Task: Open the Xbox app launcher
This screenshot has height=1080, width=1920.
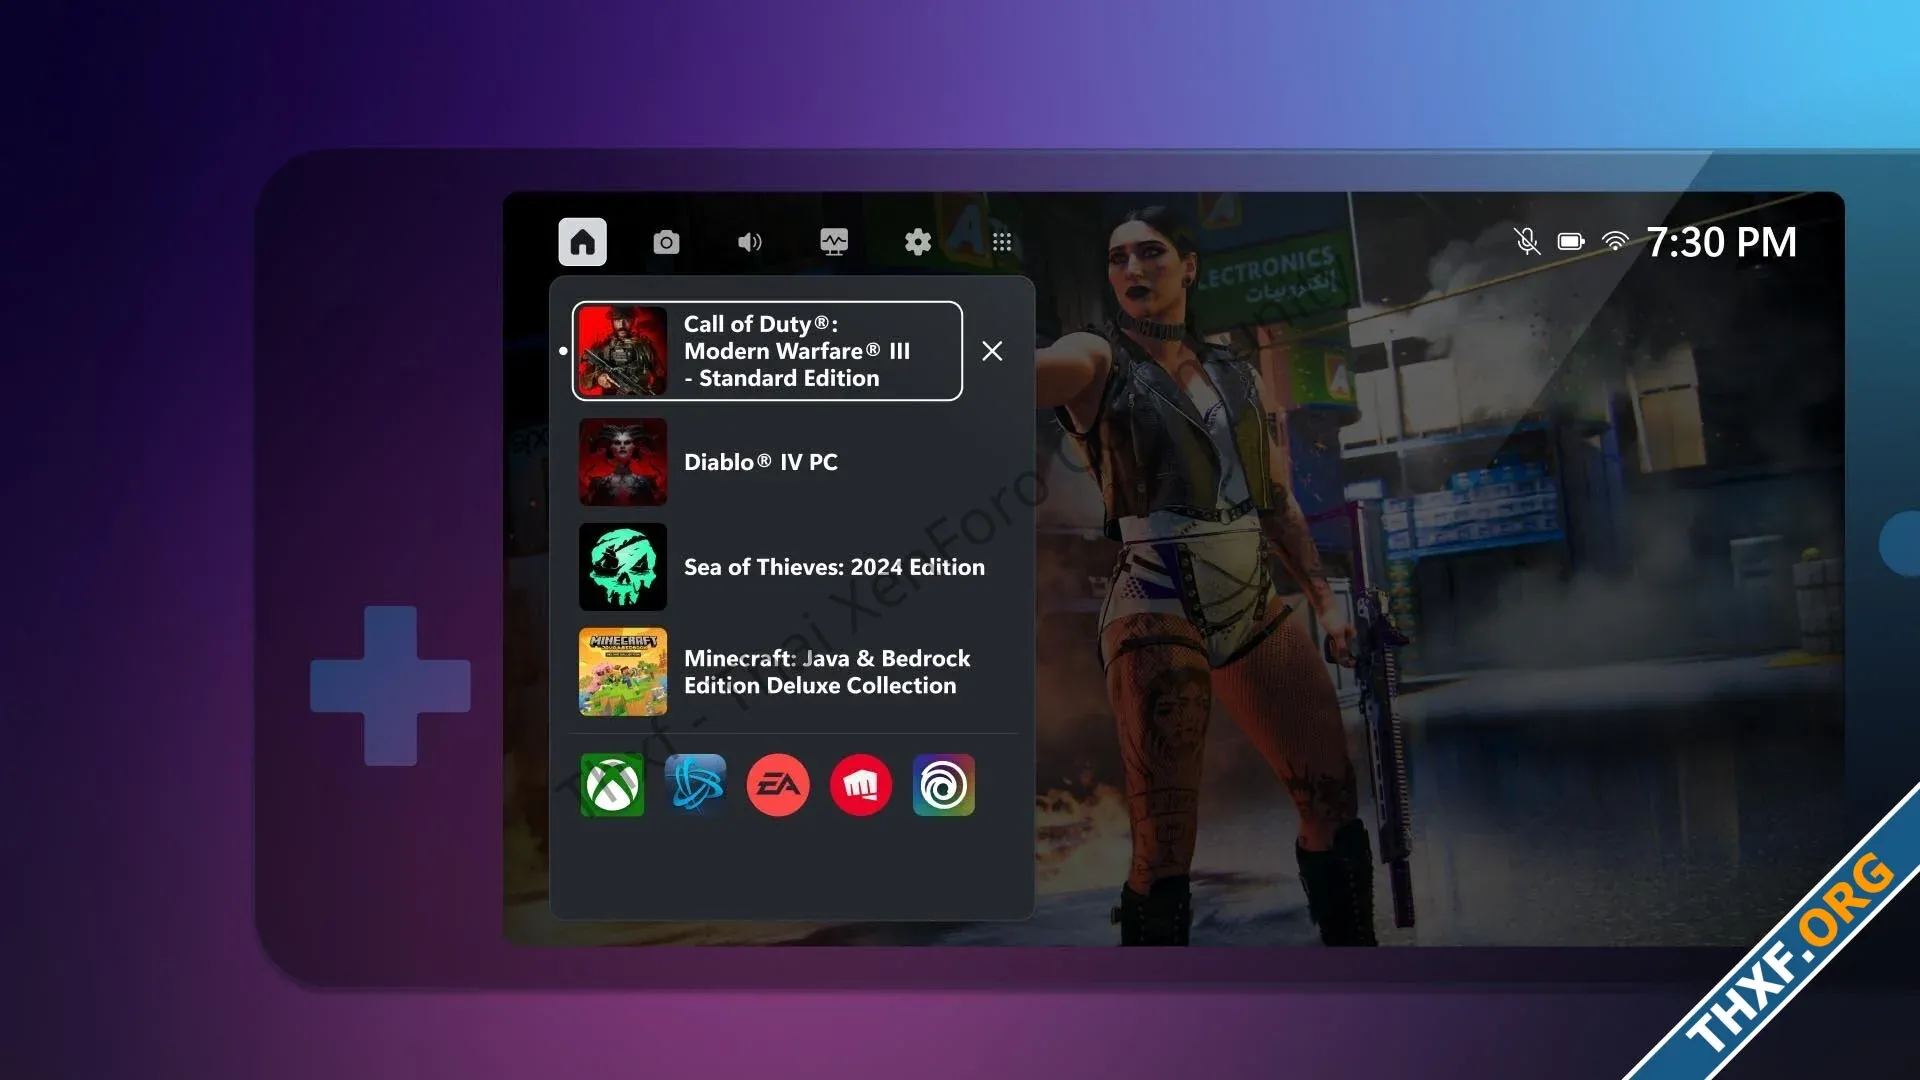Action: [612, 785]
